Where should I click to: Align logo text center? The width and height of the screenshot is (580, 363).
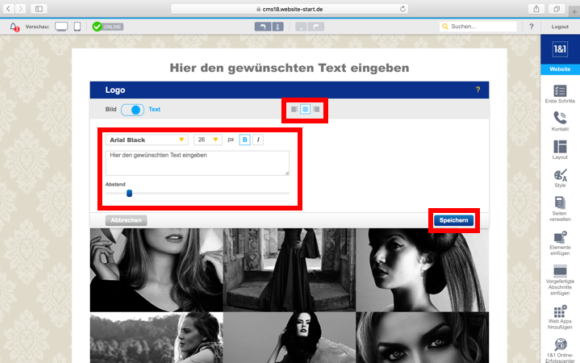(305, 109)
